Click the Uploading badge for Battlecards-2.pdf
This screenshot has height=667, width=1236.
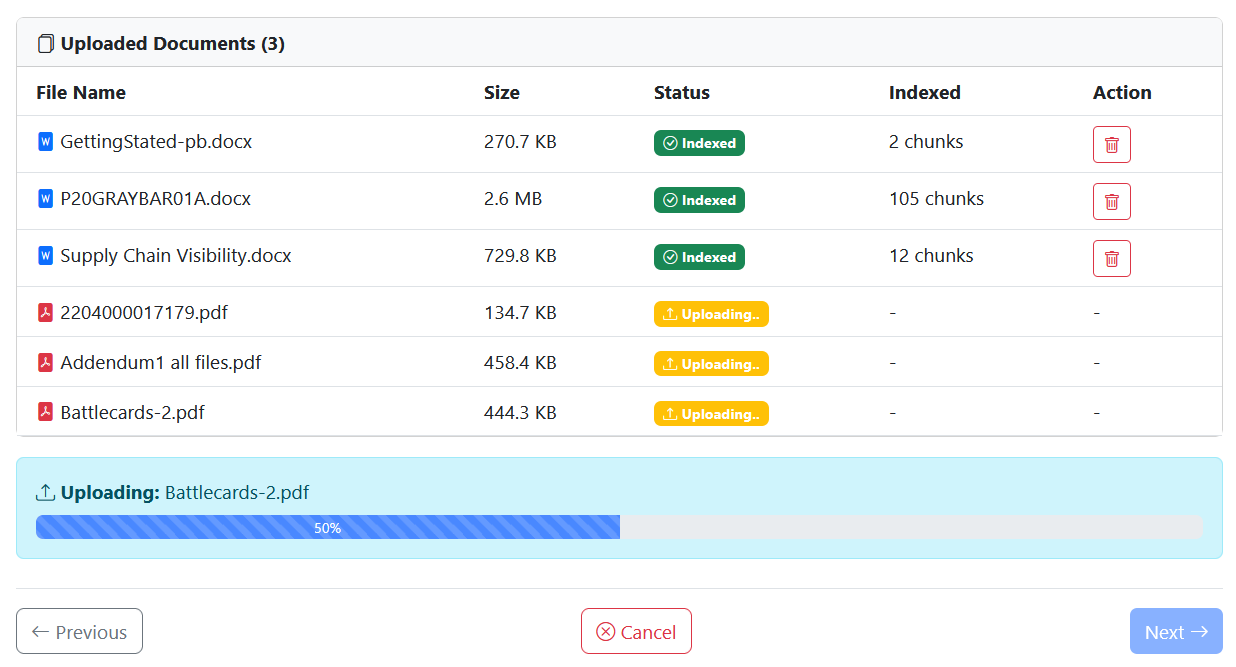(711, 413)
